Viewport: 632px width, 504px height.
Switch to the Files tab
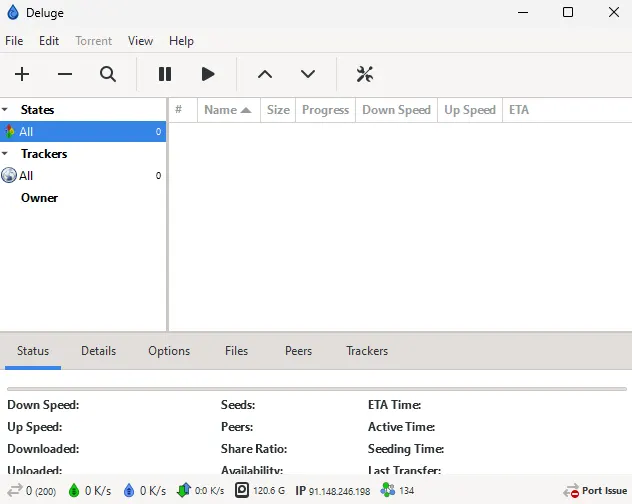[236, 351]
